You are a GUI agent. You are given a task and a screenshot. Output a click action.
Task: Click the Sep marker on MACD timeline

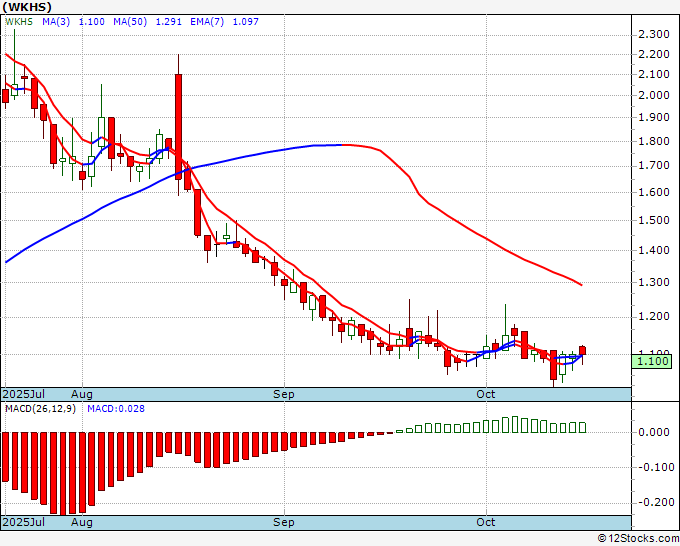click(284, 522)
